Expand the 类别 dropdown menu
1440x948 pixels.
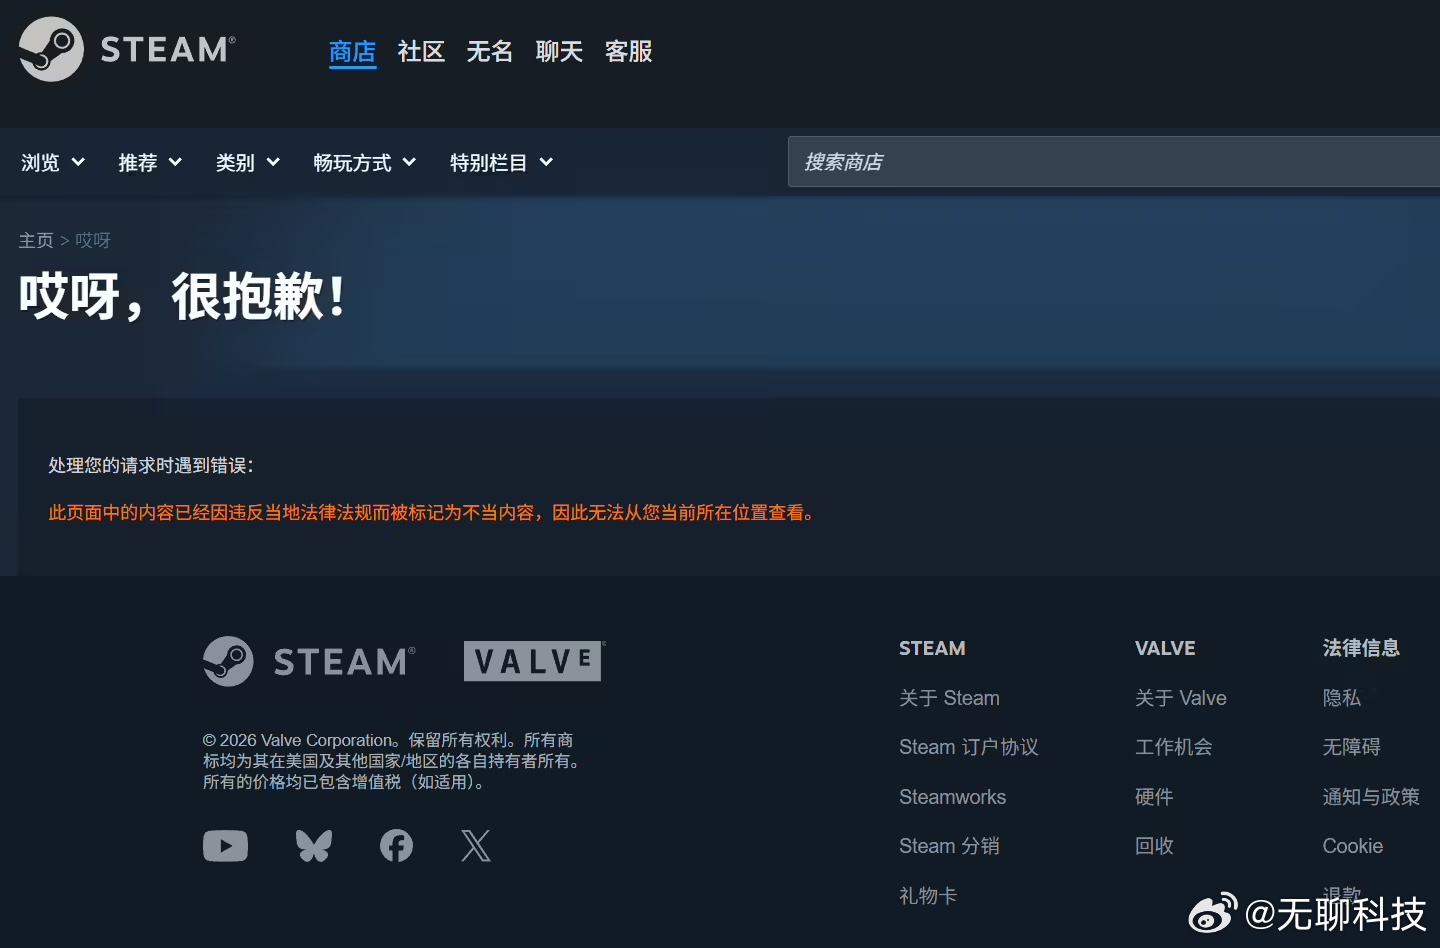click(x=248, y=162)
